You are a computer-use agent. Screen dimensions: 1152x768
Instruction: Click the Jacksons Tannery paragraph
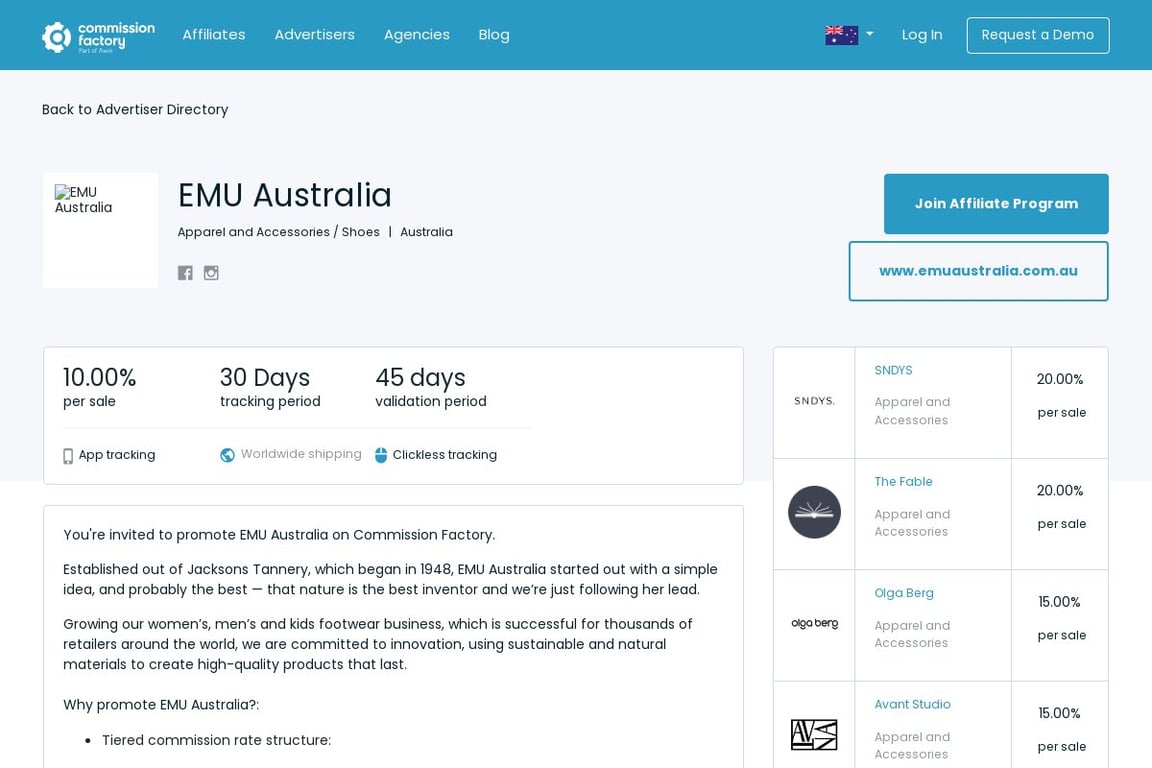tap(390, 579)
